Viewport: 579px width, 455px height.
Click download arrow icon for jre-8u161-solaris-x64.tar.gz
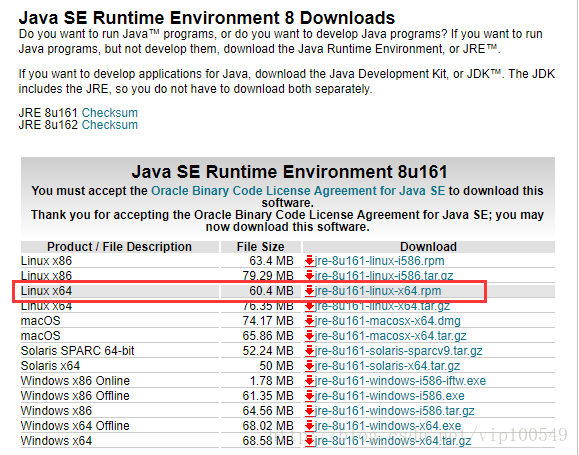pos(309,366)
